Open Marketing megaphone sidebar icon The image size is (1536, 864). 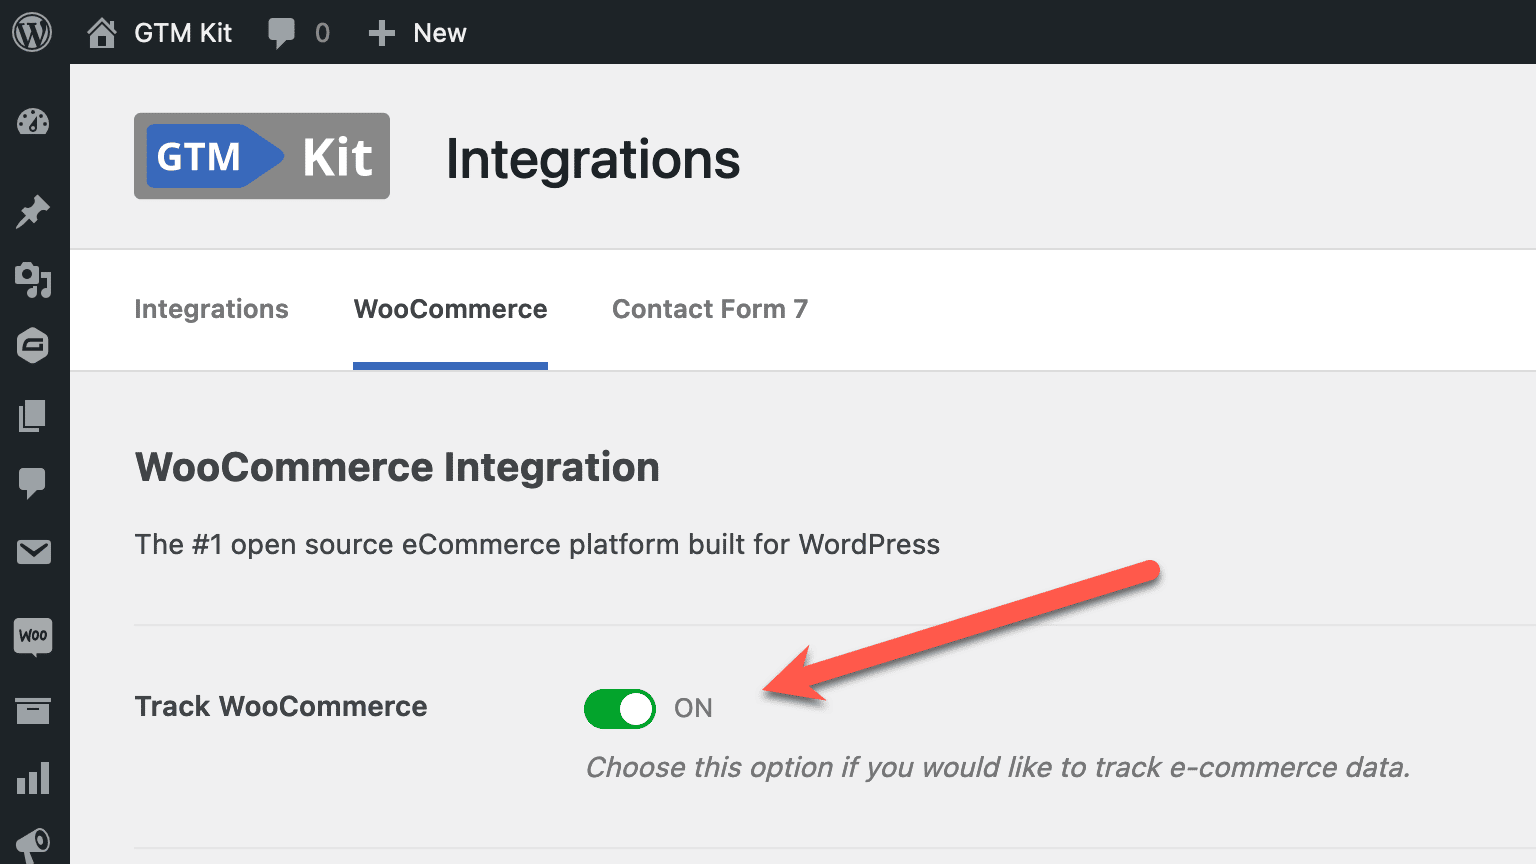click(x=33, y=845)
